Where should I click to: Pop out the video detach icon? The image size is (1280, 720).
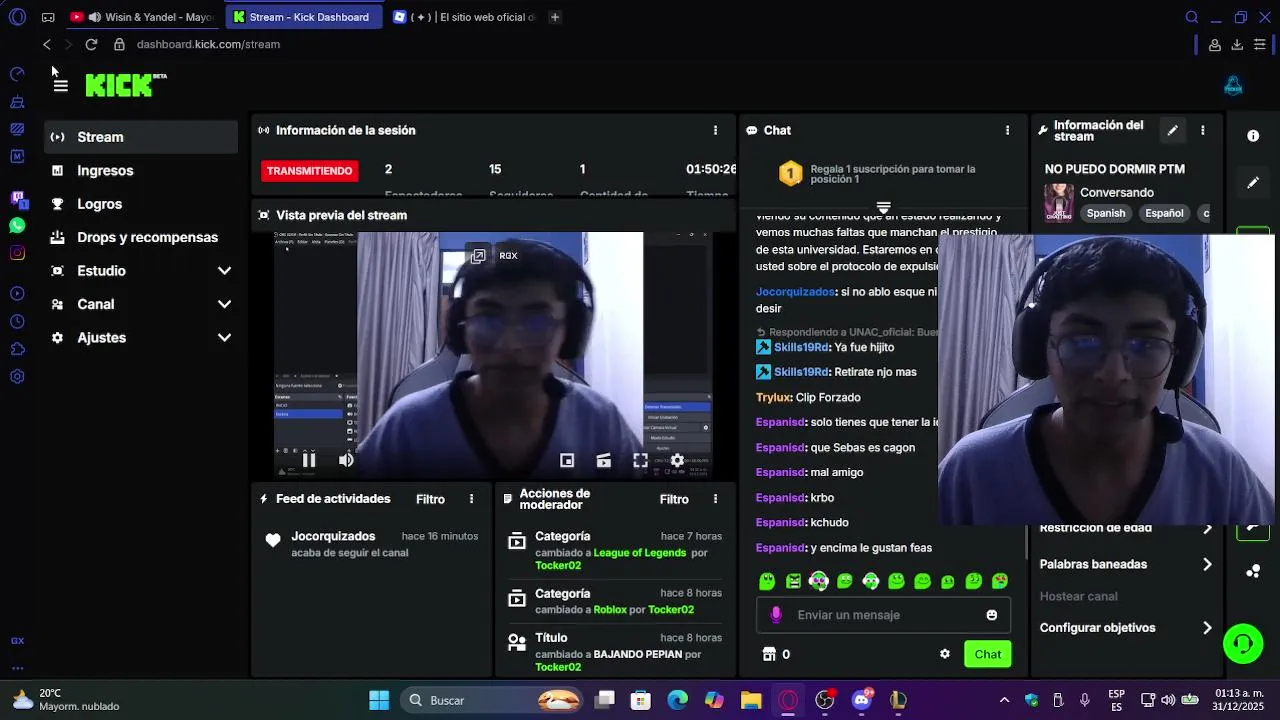point(478,256)
